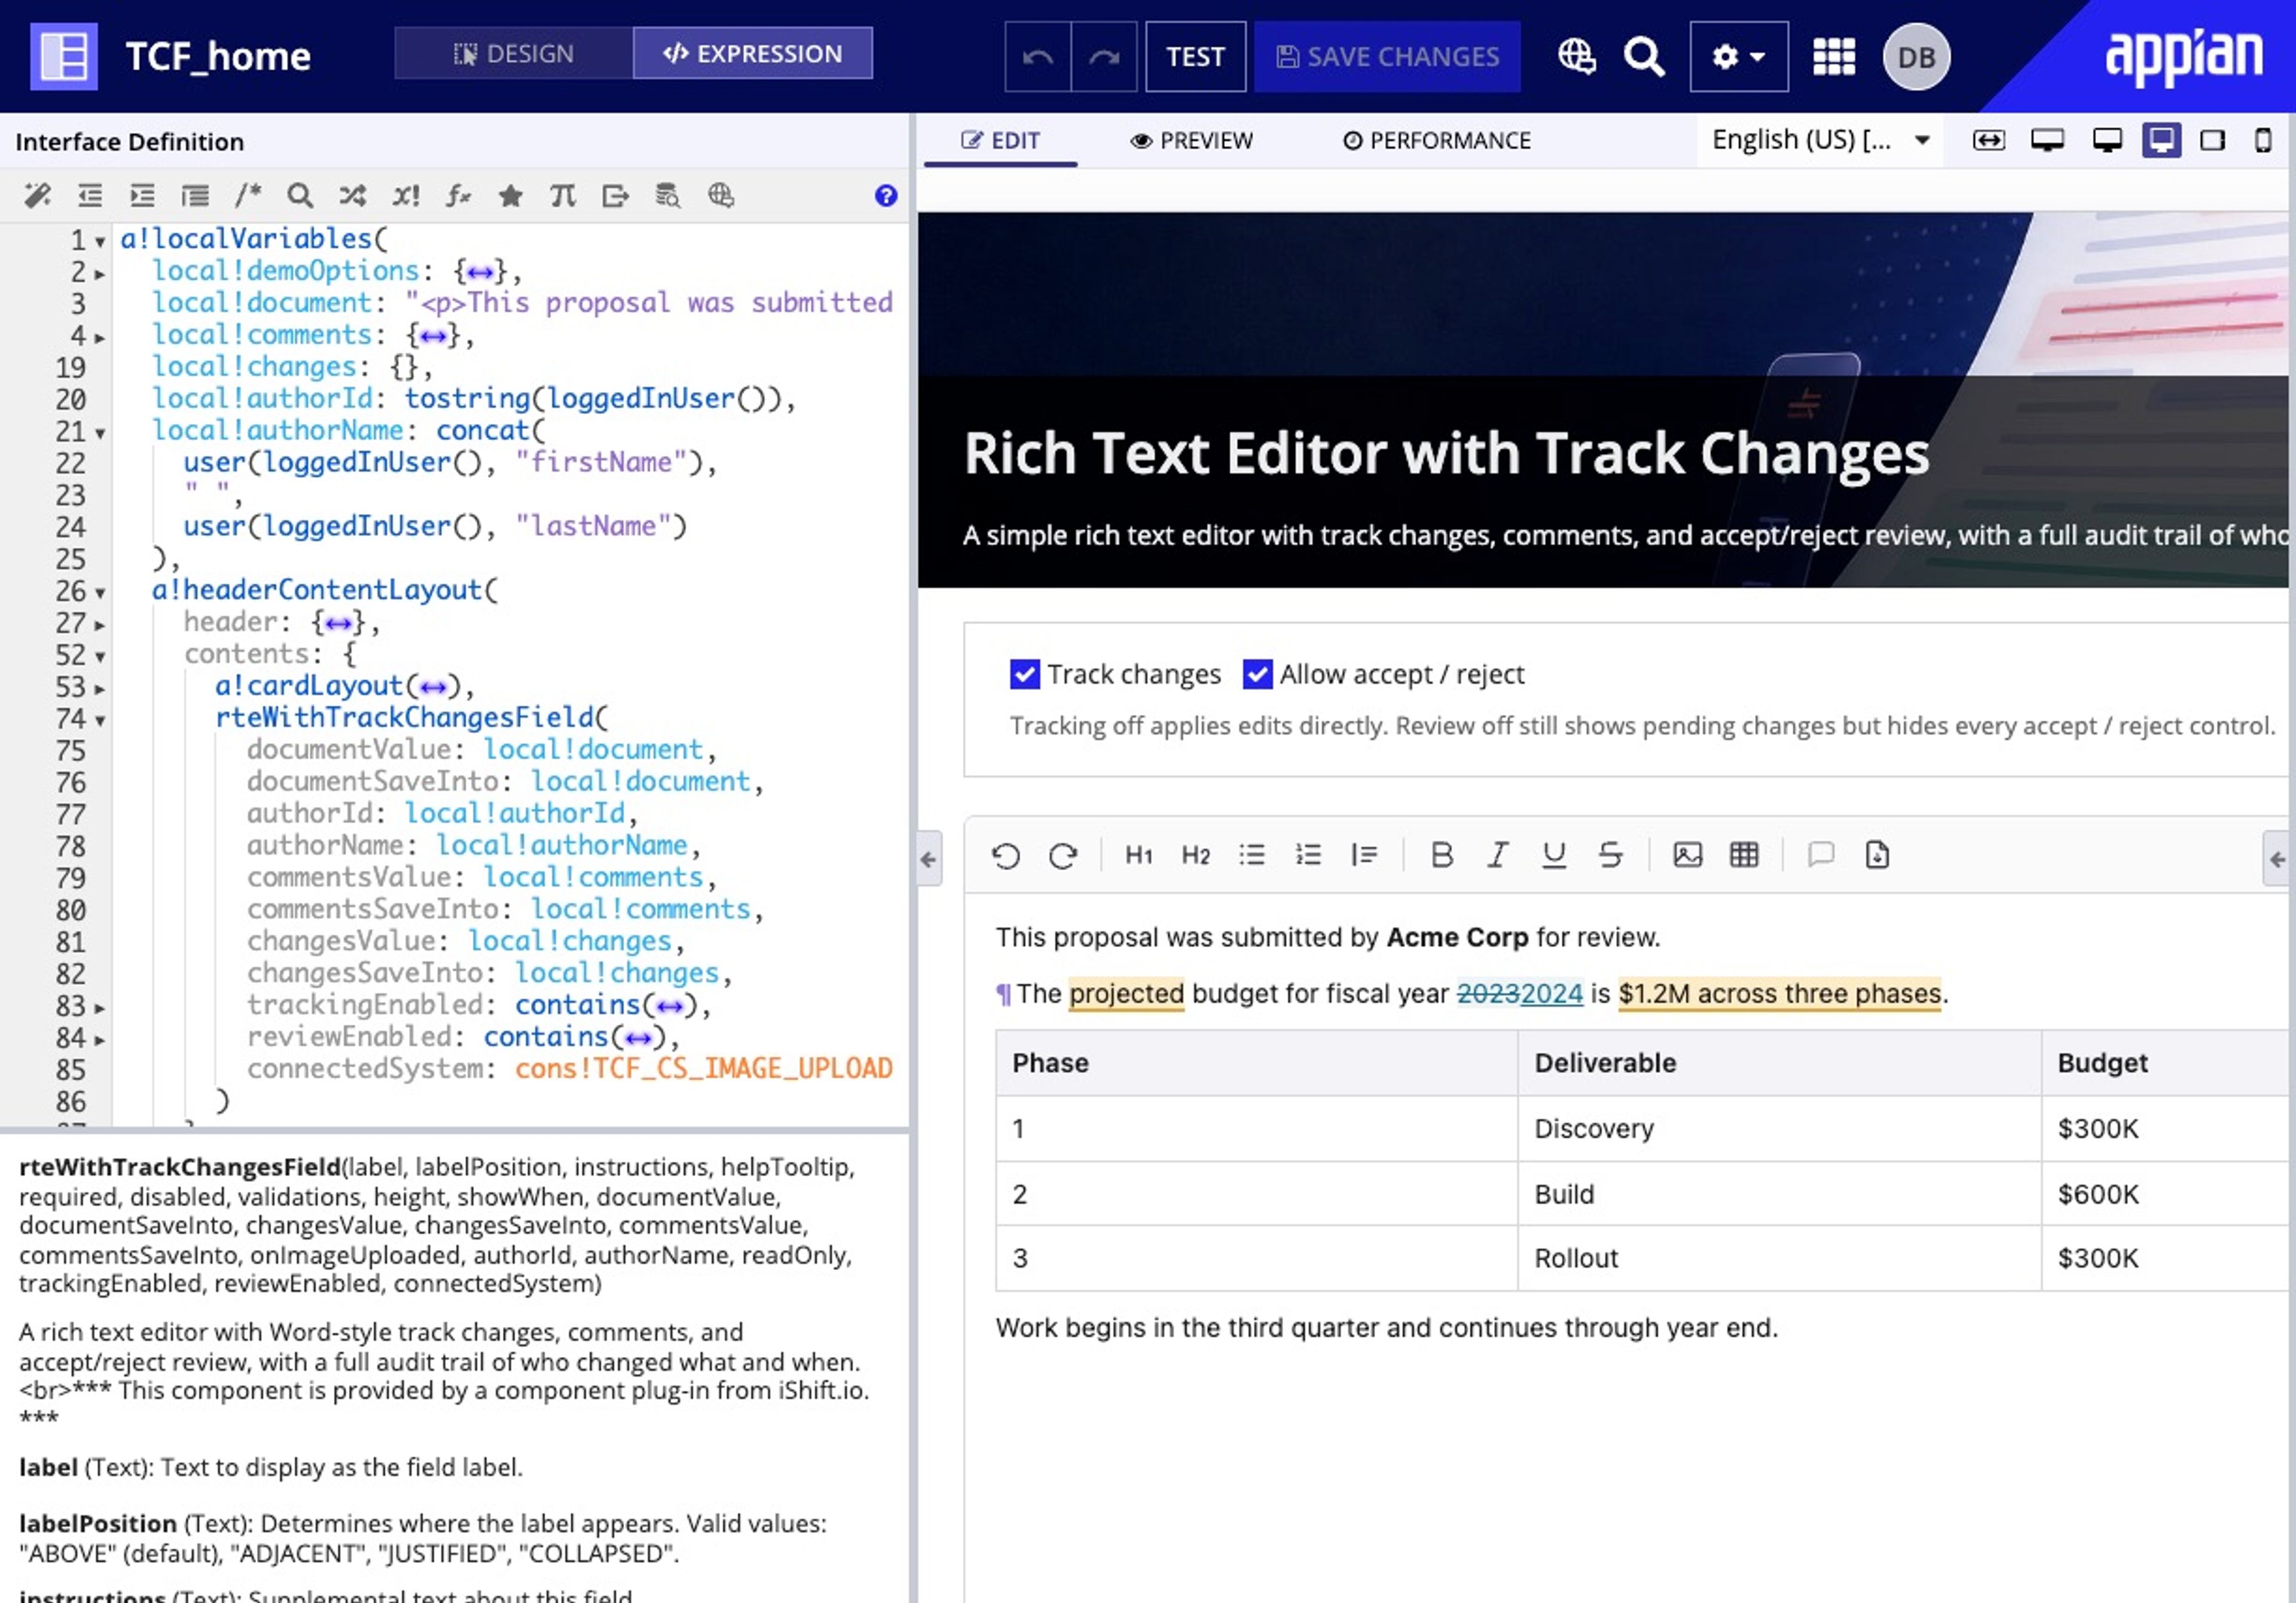Expand line 4 local!comments fold arrow
The width and height of the screenshot is (2296, 1603).
[100, 337]
